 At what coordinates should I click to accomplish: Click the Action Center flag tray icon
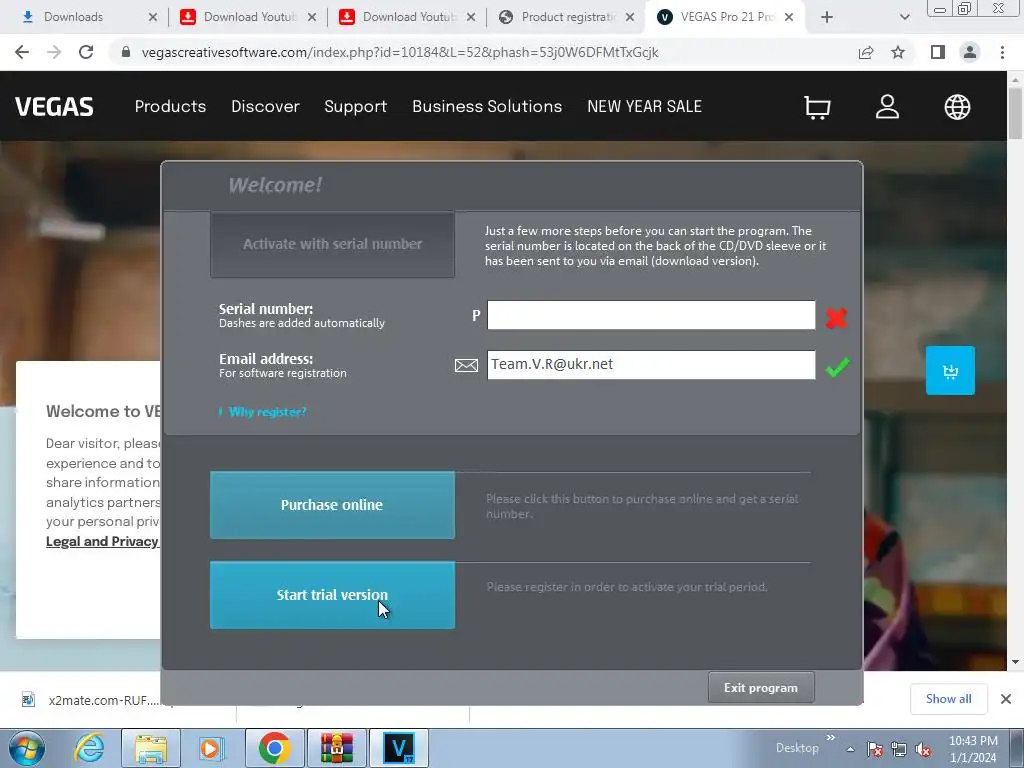coord(875,750)
